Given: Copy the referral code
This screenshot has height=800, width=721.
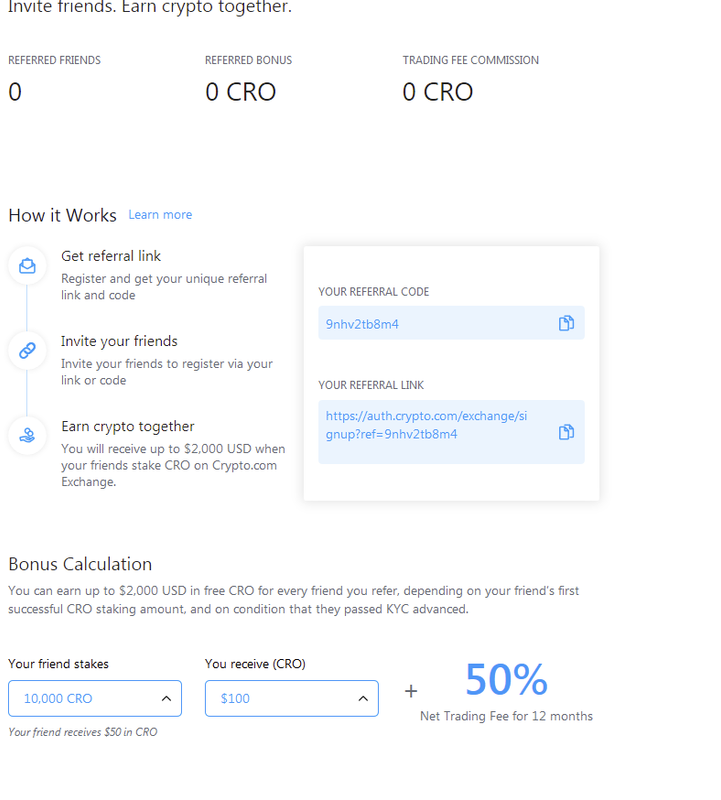Looking at the screenshot, I should point(566,323).
